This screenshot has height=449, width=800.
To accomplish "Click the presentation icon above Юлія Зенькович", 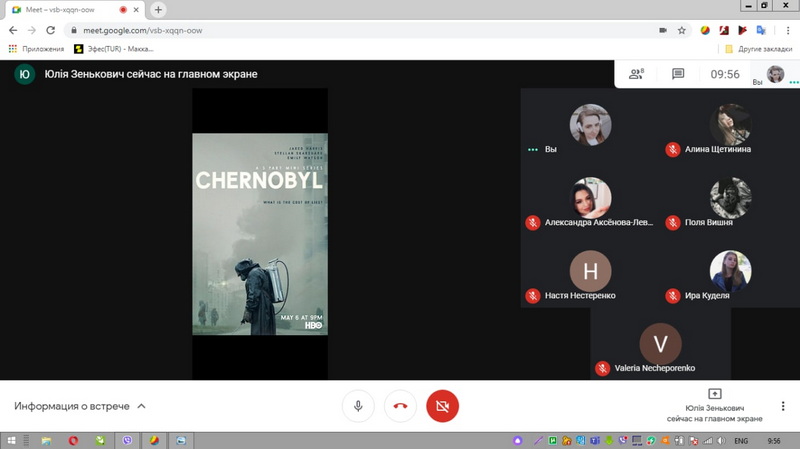I will [714, 393].
